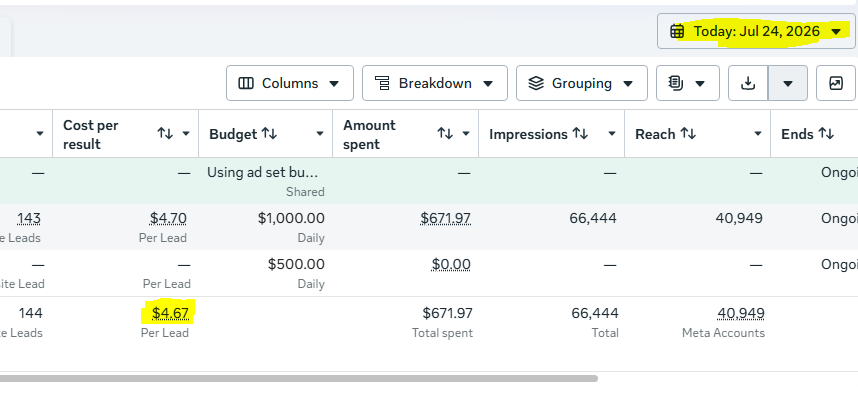Image resolution: width=858 pixels, height=397 pixels.
Task: Click the $4.70 cost per lead value
Action: coord(168,219)
